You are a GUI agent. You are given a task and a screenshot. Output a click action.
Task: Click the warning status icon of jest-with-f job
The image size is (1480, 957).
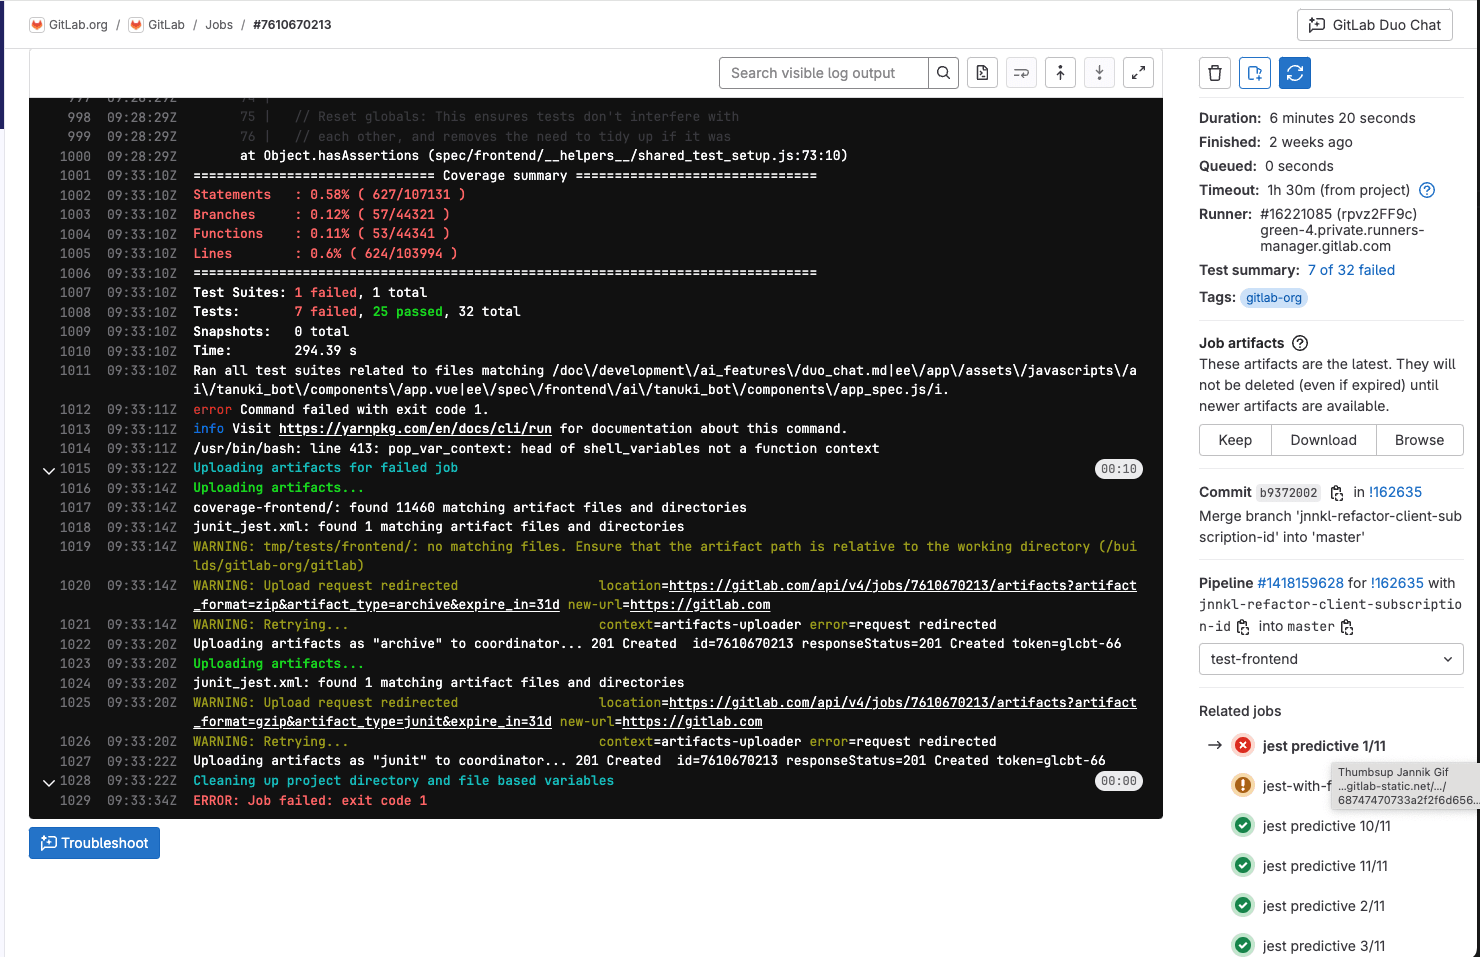click(x=1243, y=786)
